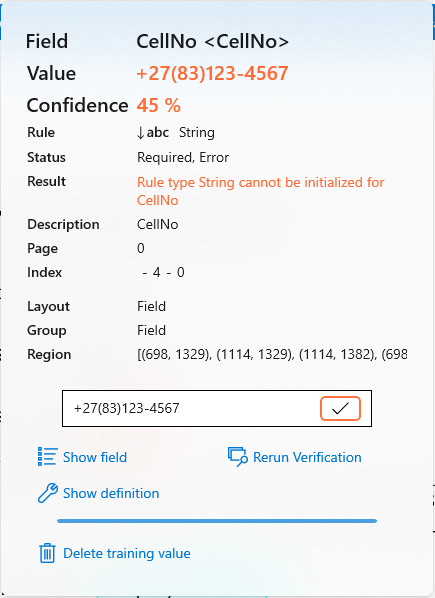Image resolution: width=435 pixels, height=598 pixels.
Task: Click the CellNo <CellNo> field name
Action: [213, 41]
